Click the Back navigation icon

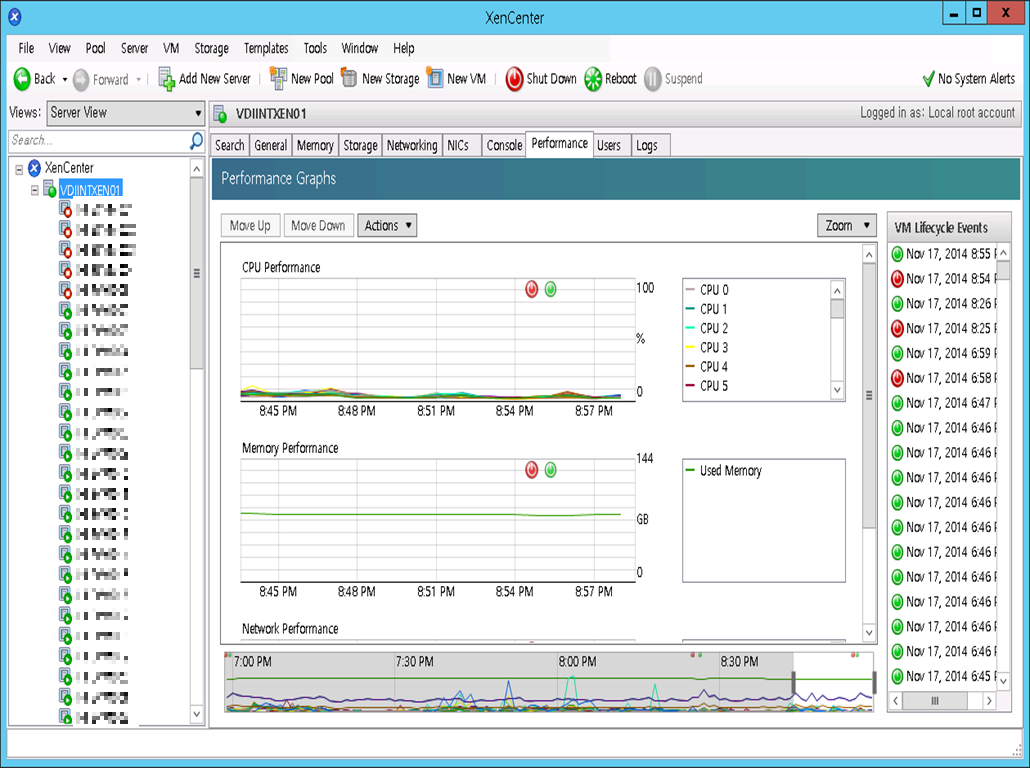[x=22, y=79]
